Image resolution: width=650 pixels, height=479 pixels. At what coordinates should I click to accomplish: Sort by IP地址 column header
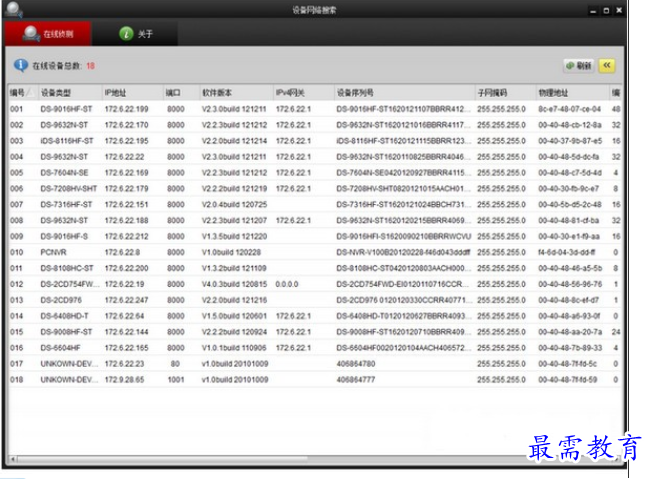pyautogui.click(x=132, y=92)
